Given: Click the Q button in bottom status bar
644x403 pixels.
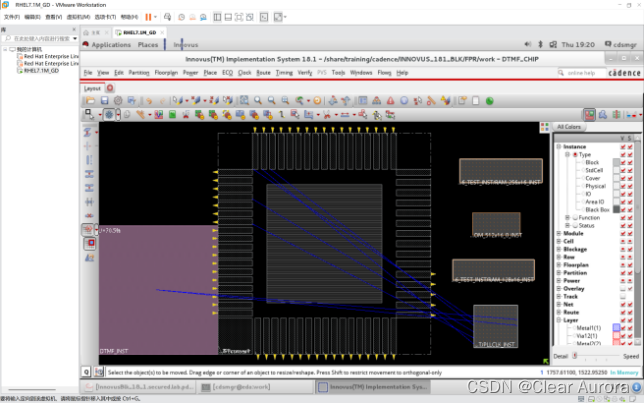Looking at the screenshot, I should (86, 372).
